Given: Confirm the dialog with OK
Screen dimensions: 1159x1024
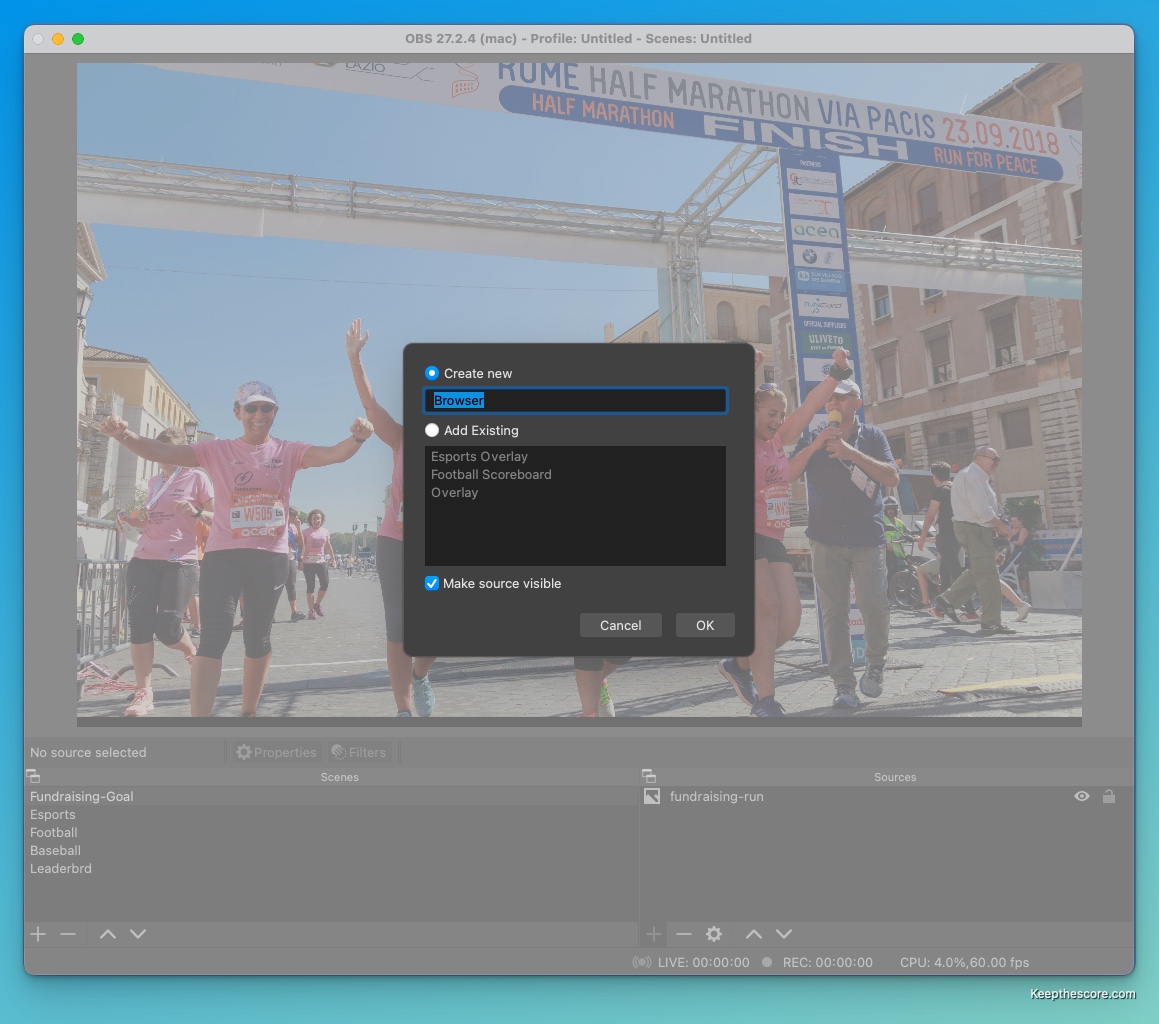Looking at the screenshot, I should [x=704, y=625].
